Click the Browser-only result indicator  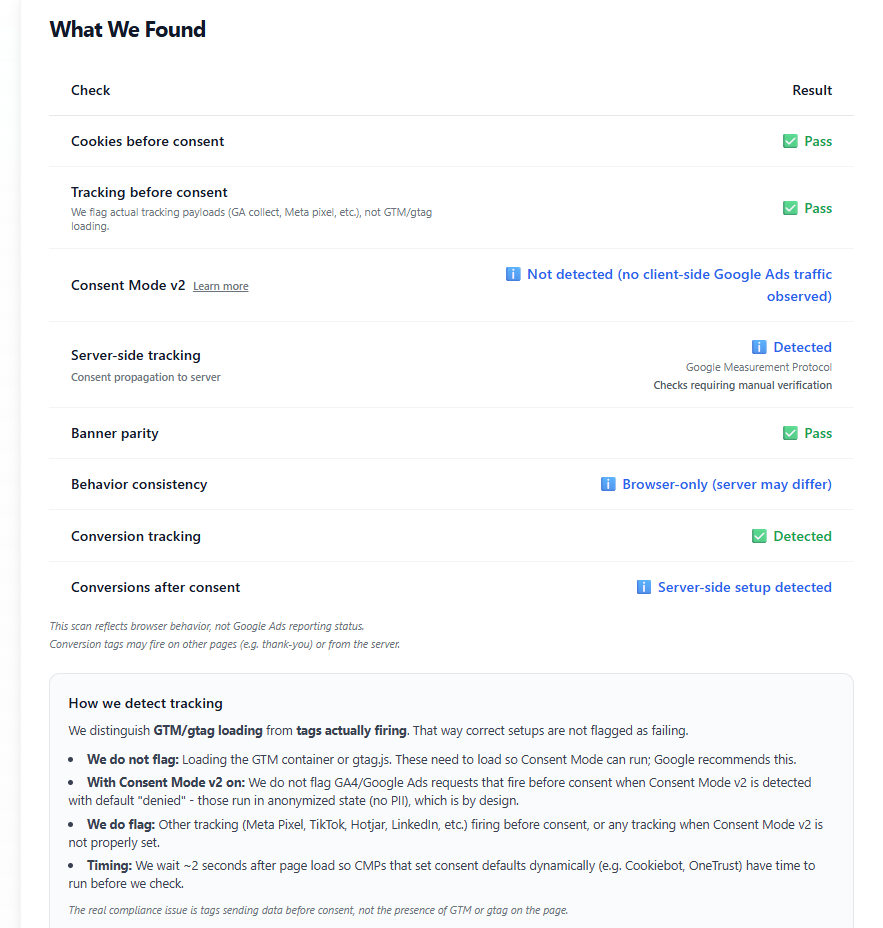click(x=726, y=484)
